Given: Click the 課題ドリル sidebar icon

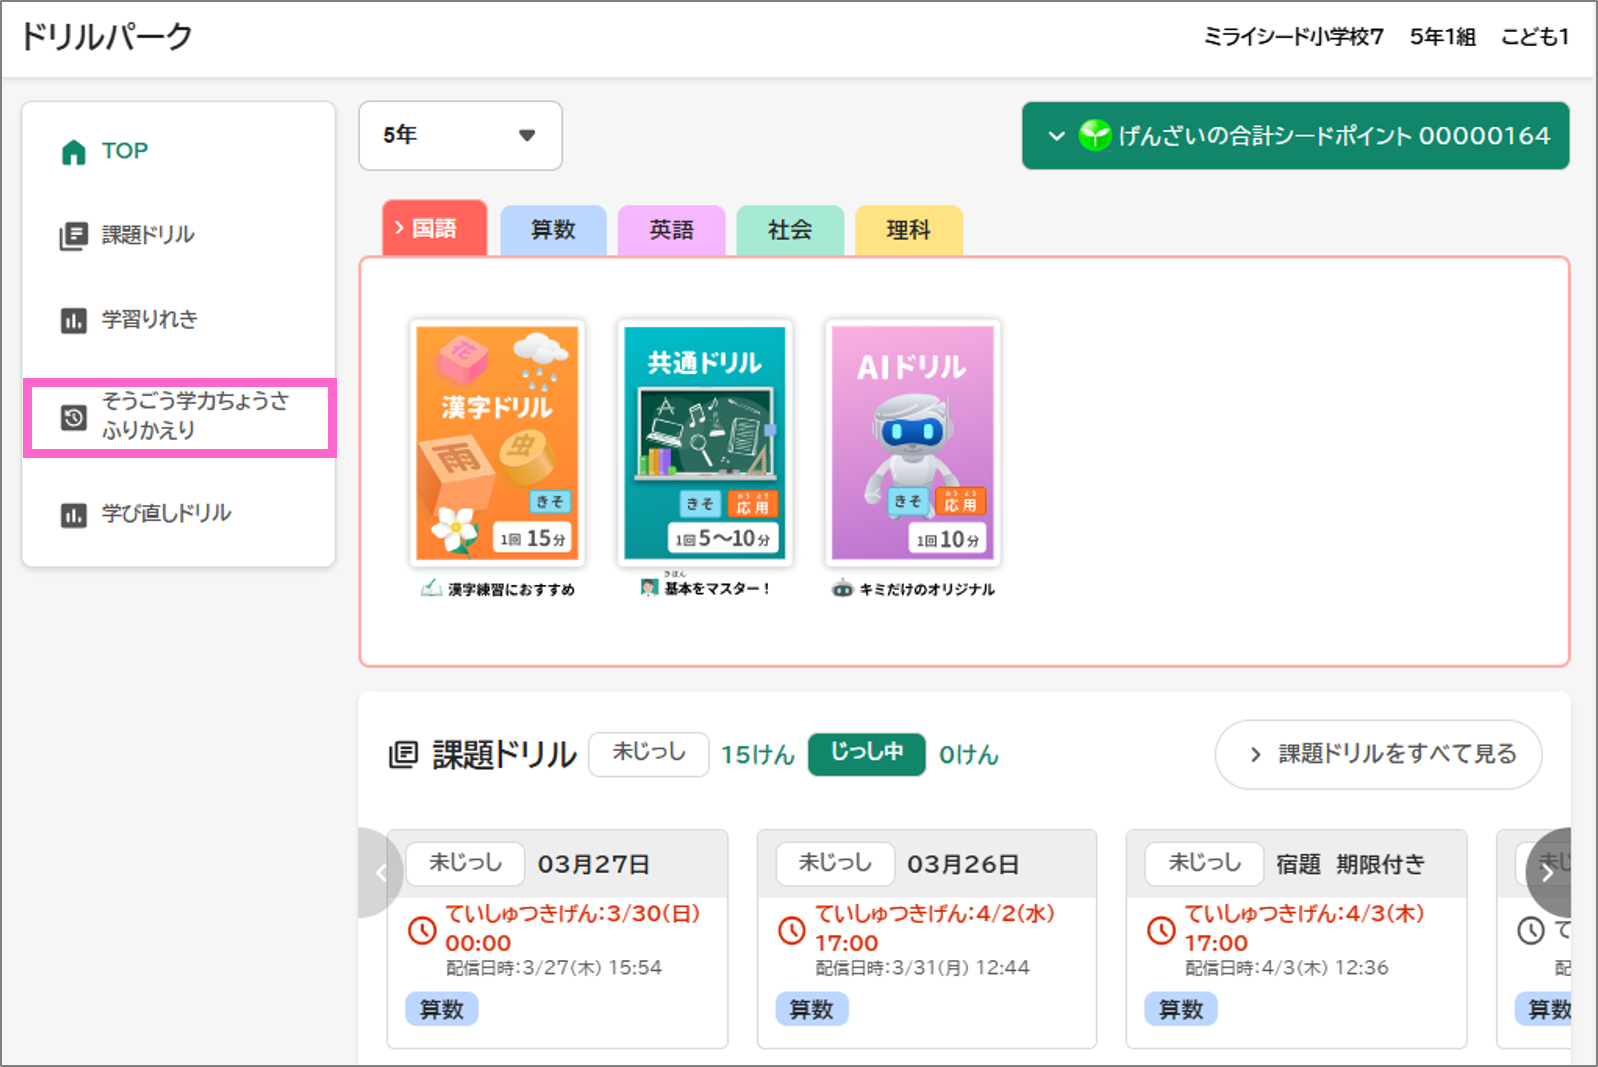Looking at the screenshot, I should pyautogui.click(x=74, y=236).
